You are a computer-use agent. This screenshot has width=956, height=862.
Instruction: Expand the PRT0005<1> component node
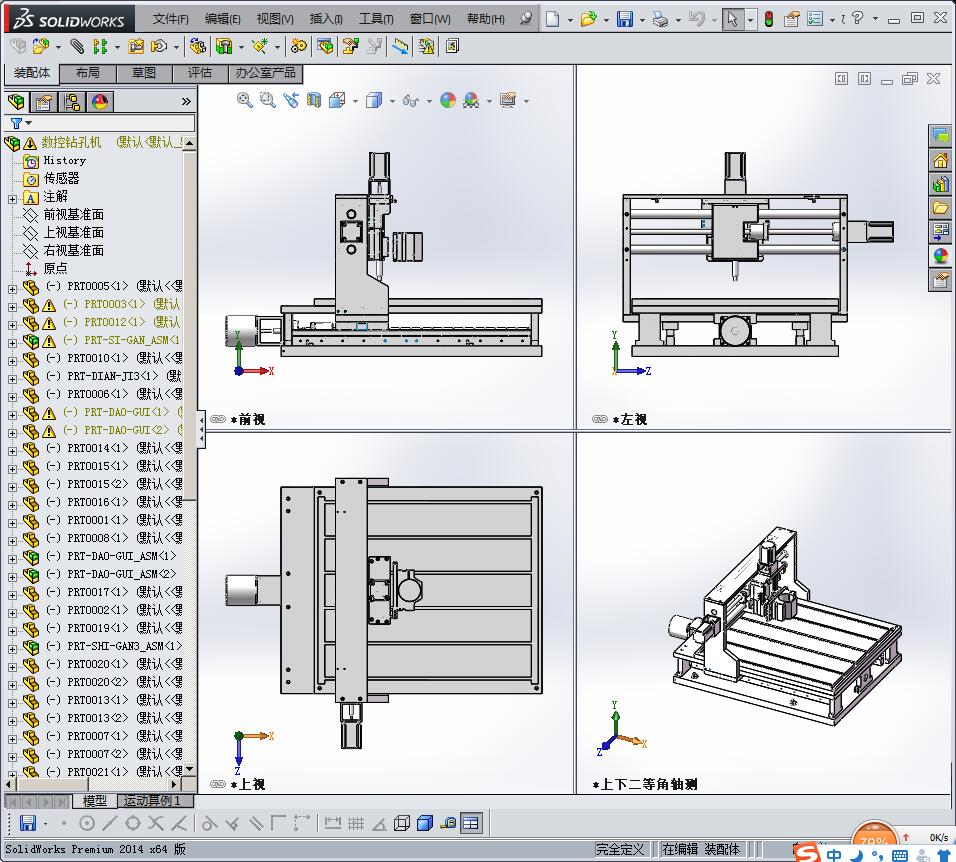pos(12,287)
